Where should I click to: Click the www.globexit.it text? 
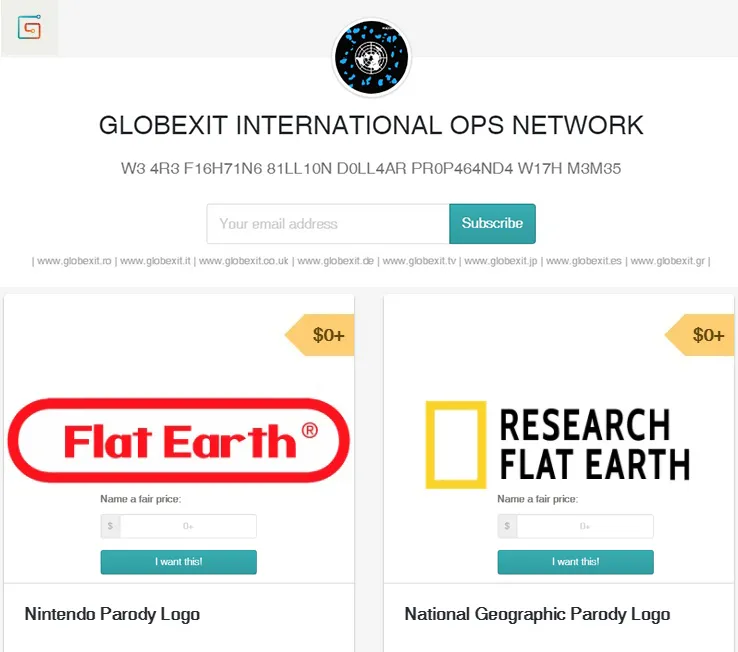155,261
